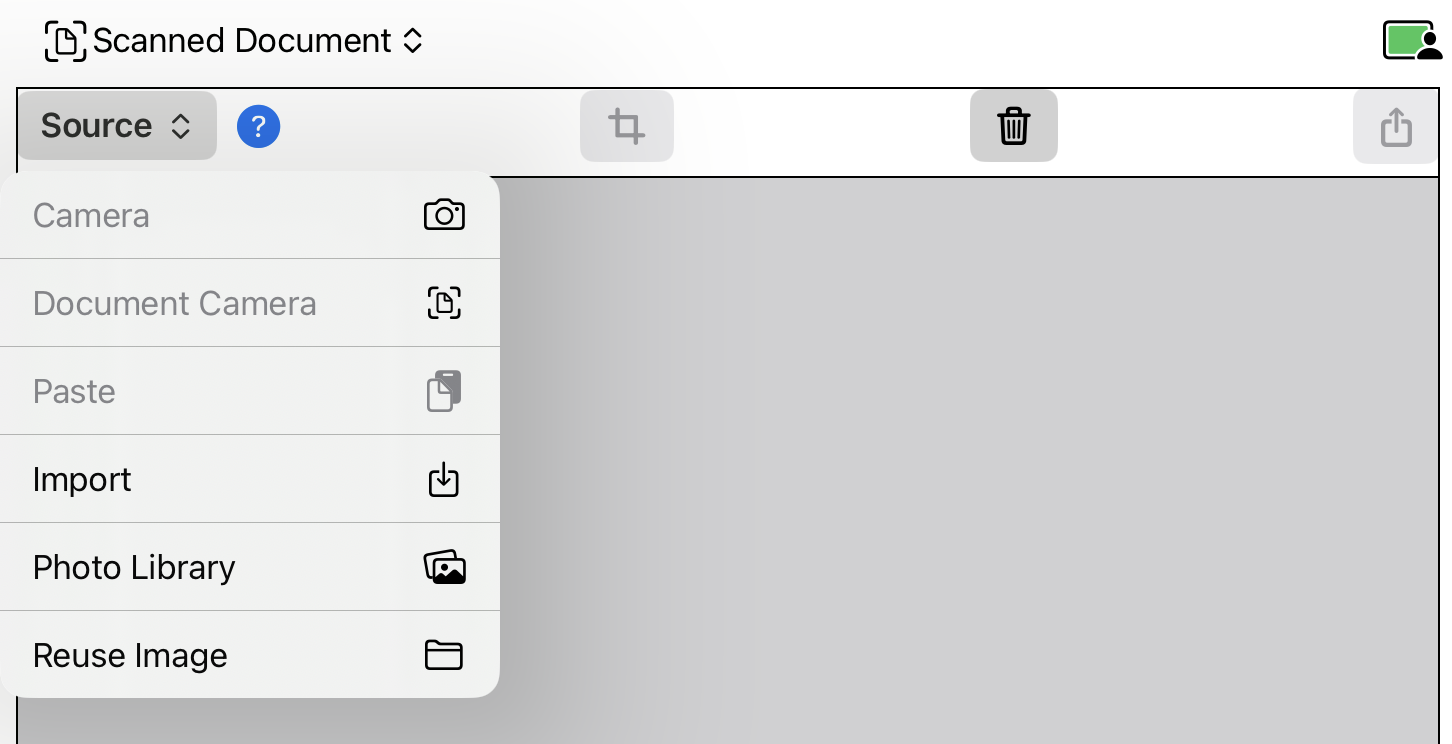Select the crop tool icon
The height and width of the screenshot is (744, 1452).
point(627,126)
